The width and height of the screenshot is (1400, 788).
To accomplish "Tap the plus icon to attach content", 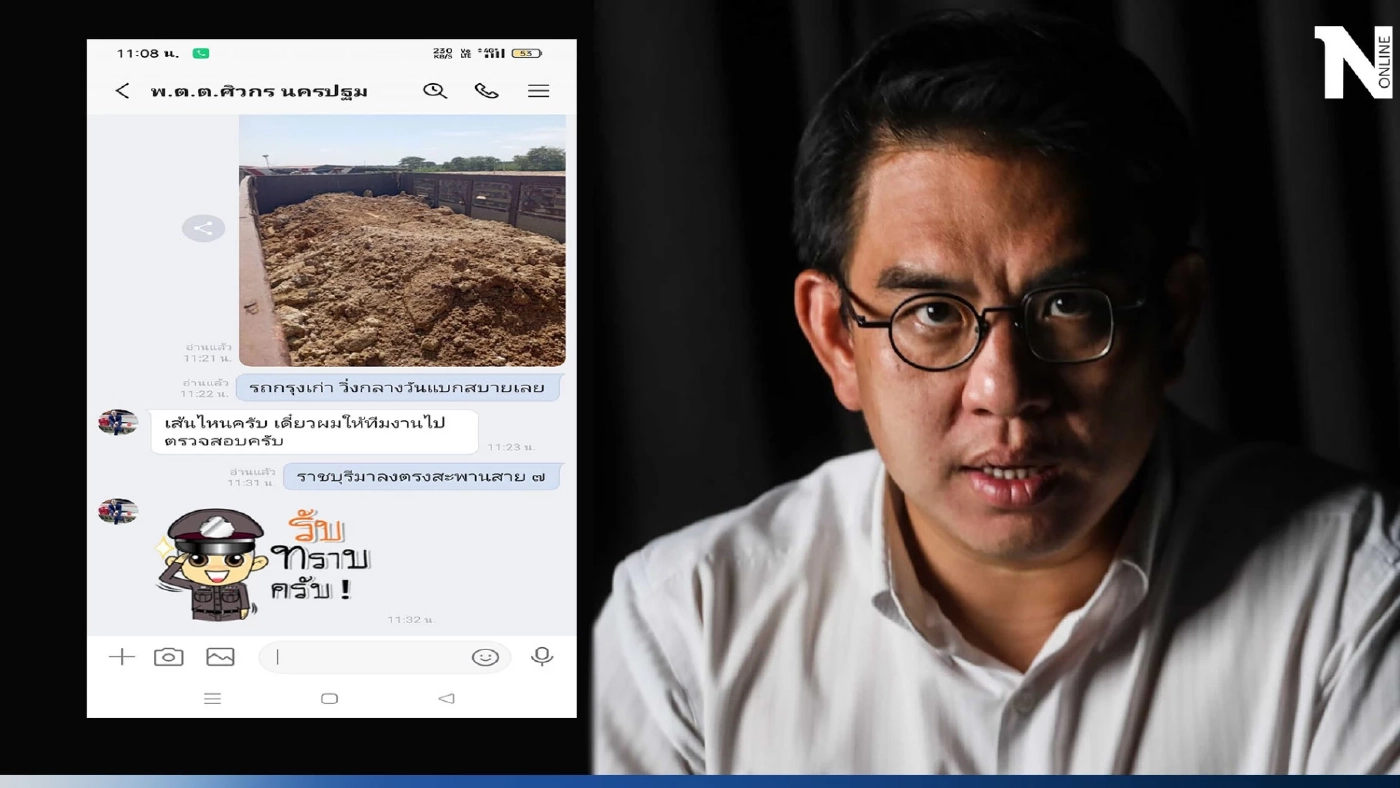I will coord(121,656).
